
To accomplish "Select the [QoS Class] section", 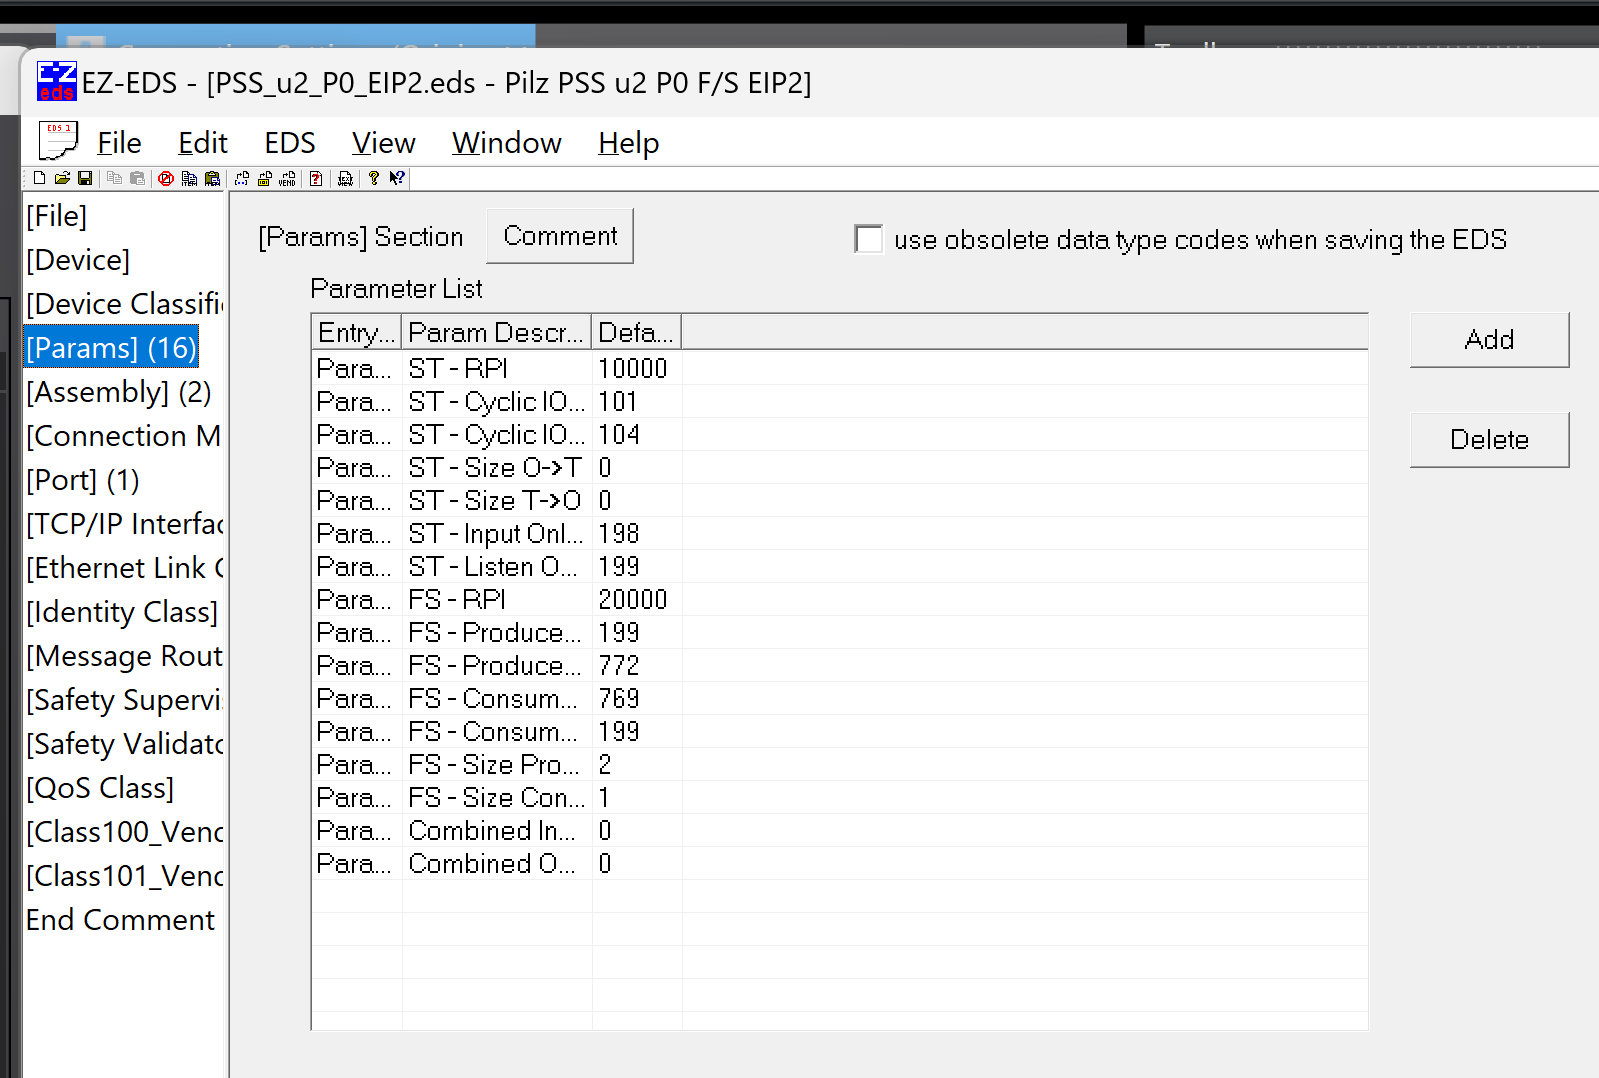I will [100, 788].
